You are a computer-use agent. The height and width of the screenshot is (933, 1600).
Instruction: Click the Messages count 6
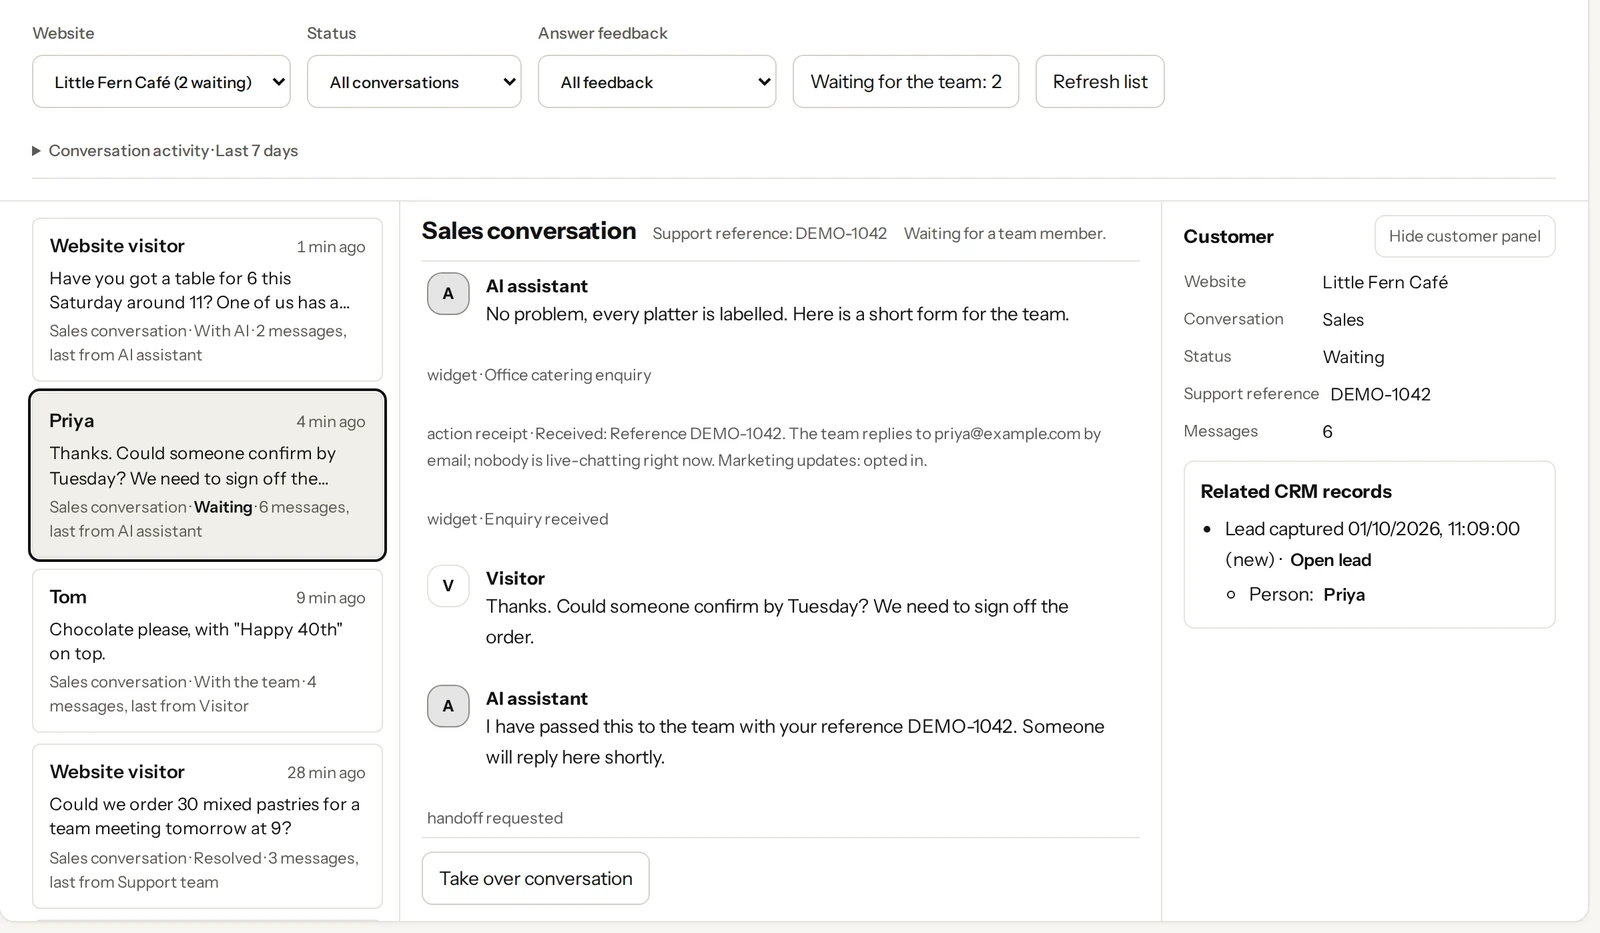[1327, 432]
